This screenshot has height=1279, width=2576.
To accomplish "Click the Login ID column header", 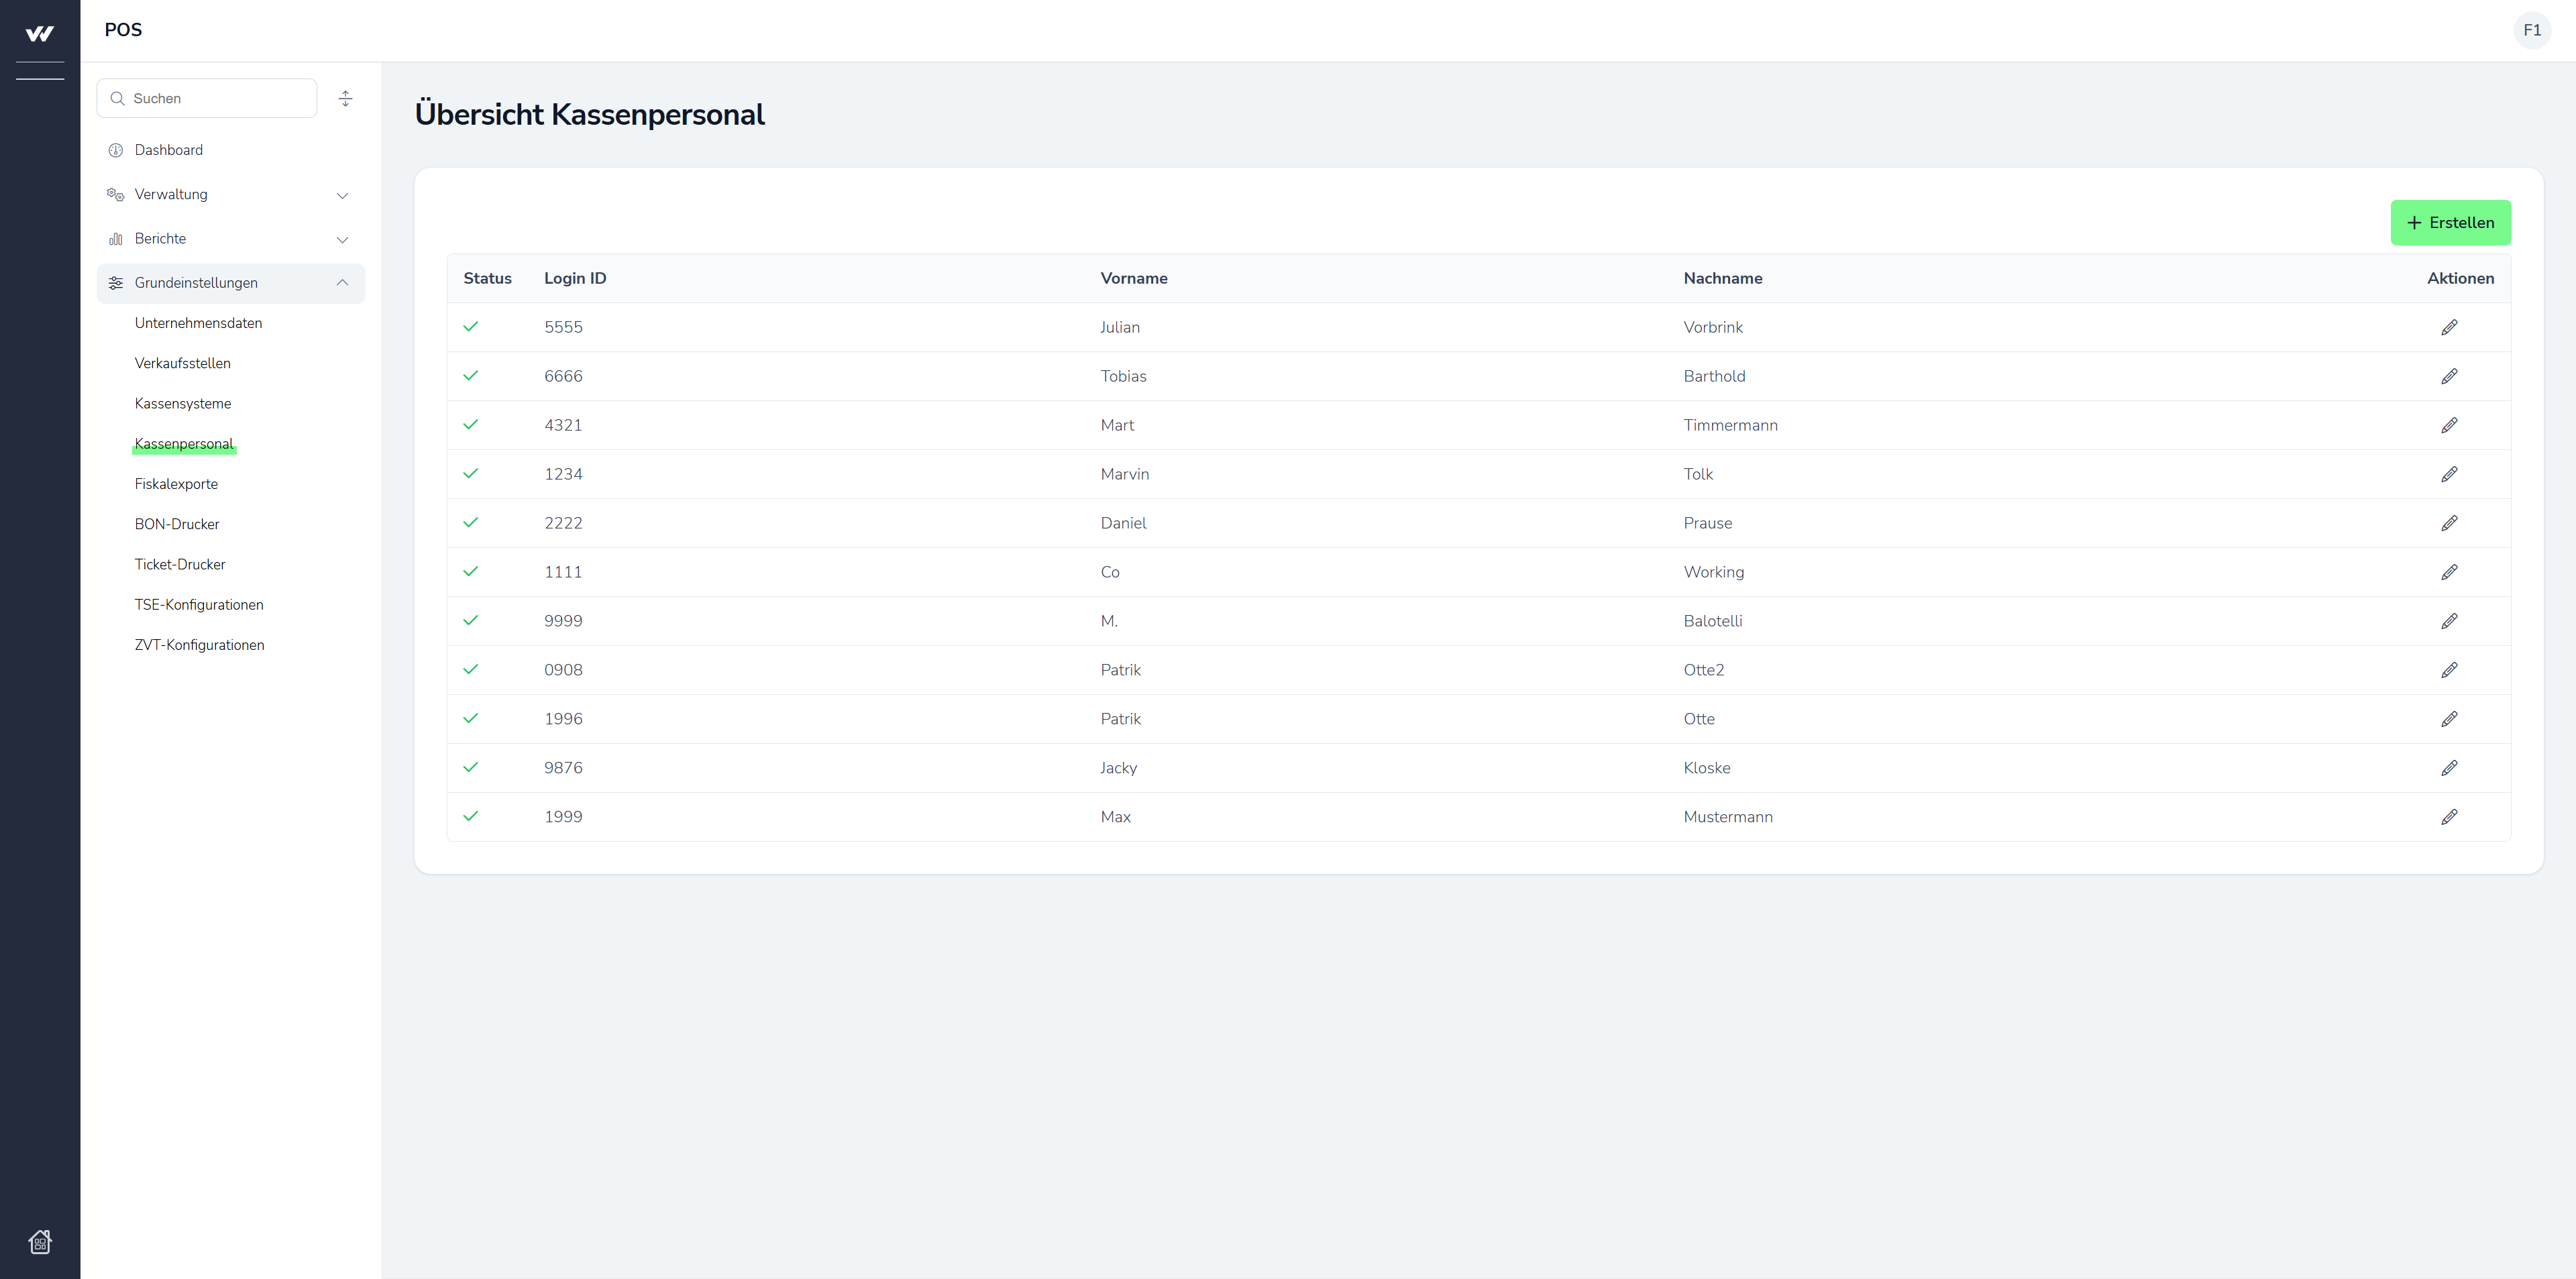I will pyautogui.click(x=575, y=278).
